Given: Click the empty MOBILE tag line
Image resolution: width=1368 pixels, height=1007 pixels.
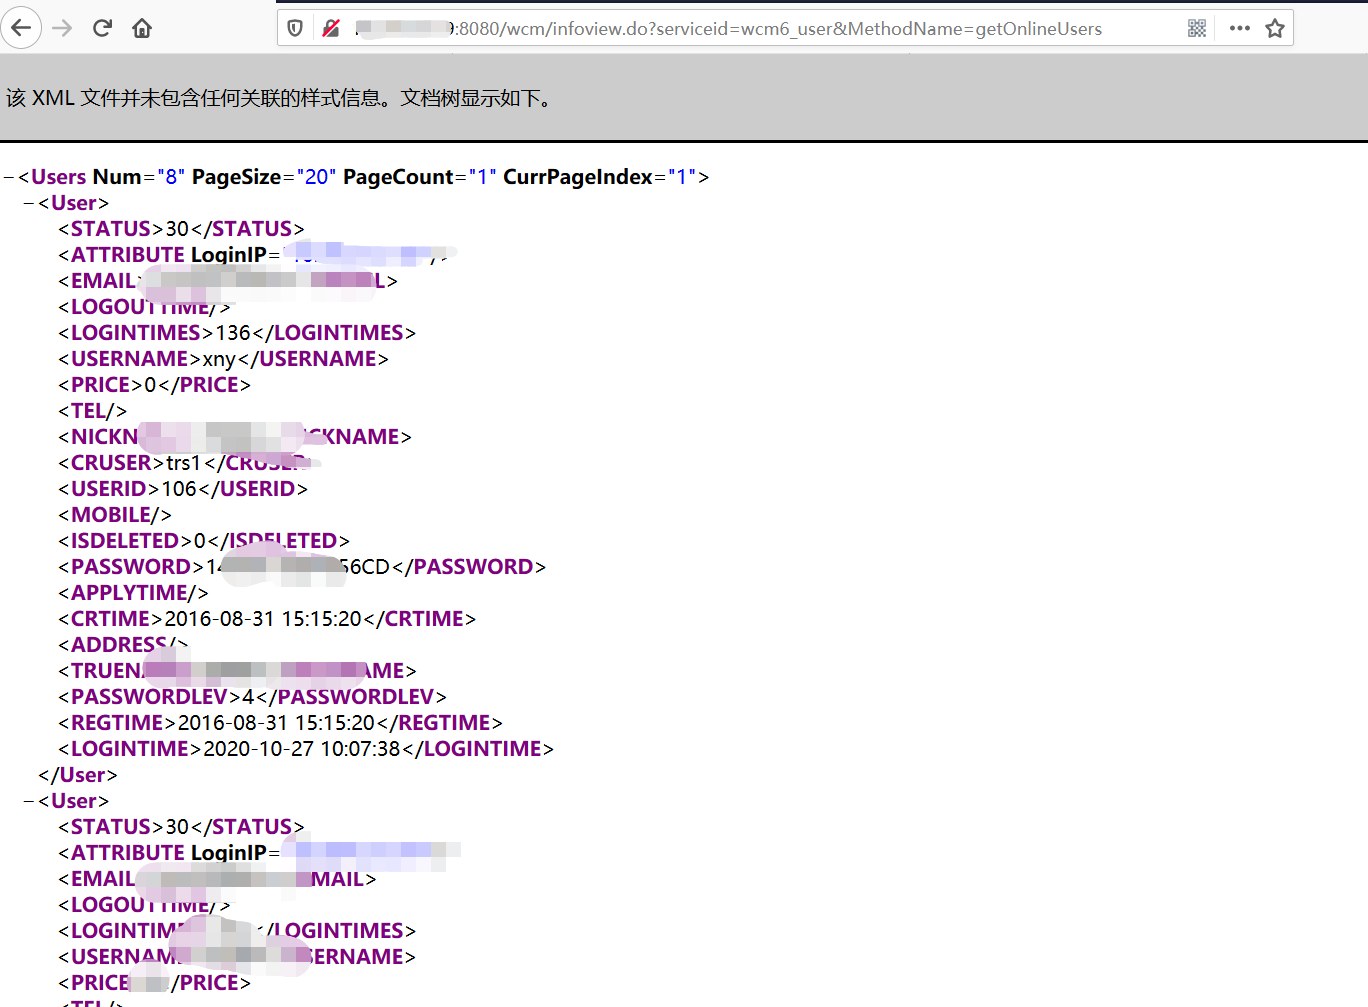Looking at the screenshot, I should pyautogui.click(x=115, y=515).
